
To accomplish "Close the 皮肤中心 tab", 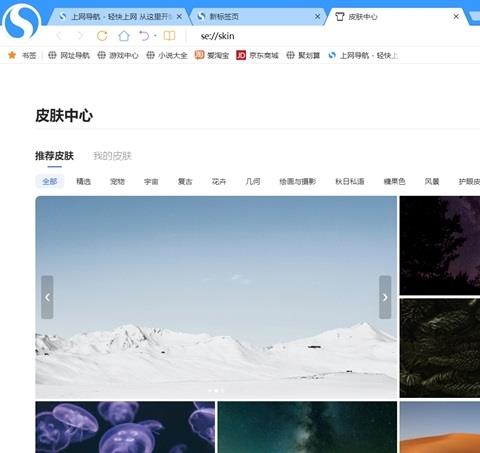I will point(456,16).
